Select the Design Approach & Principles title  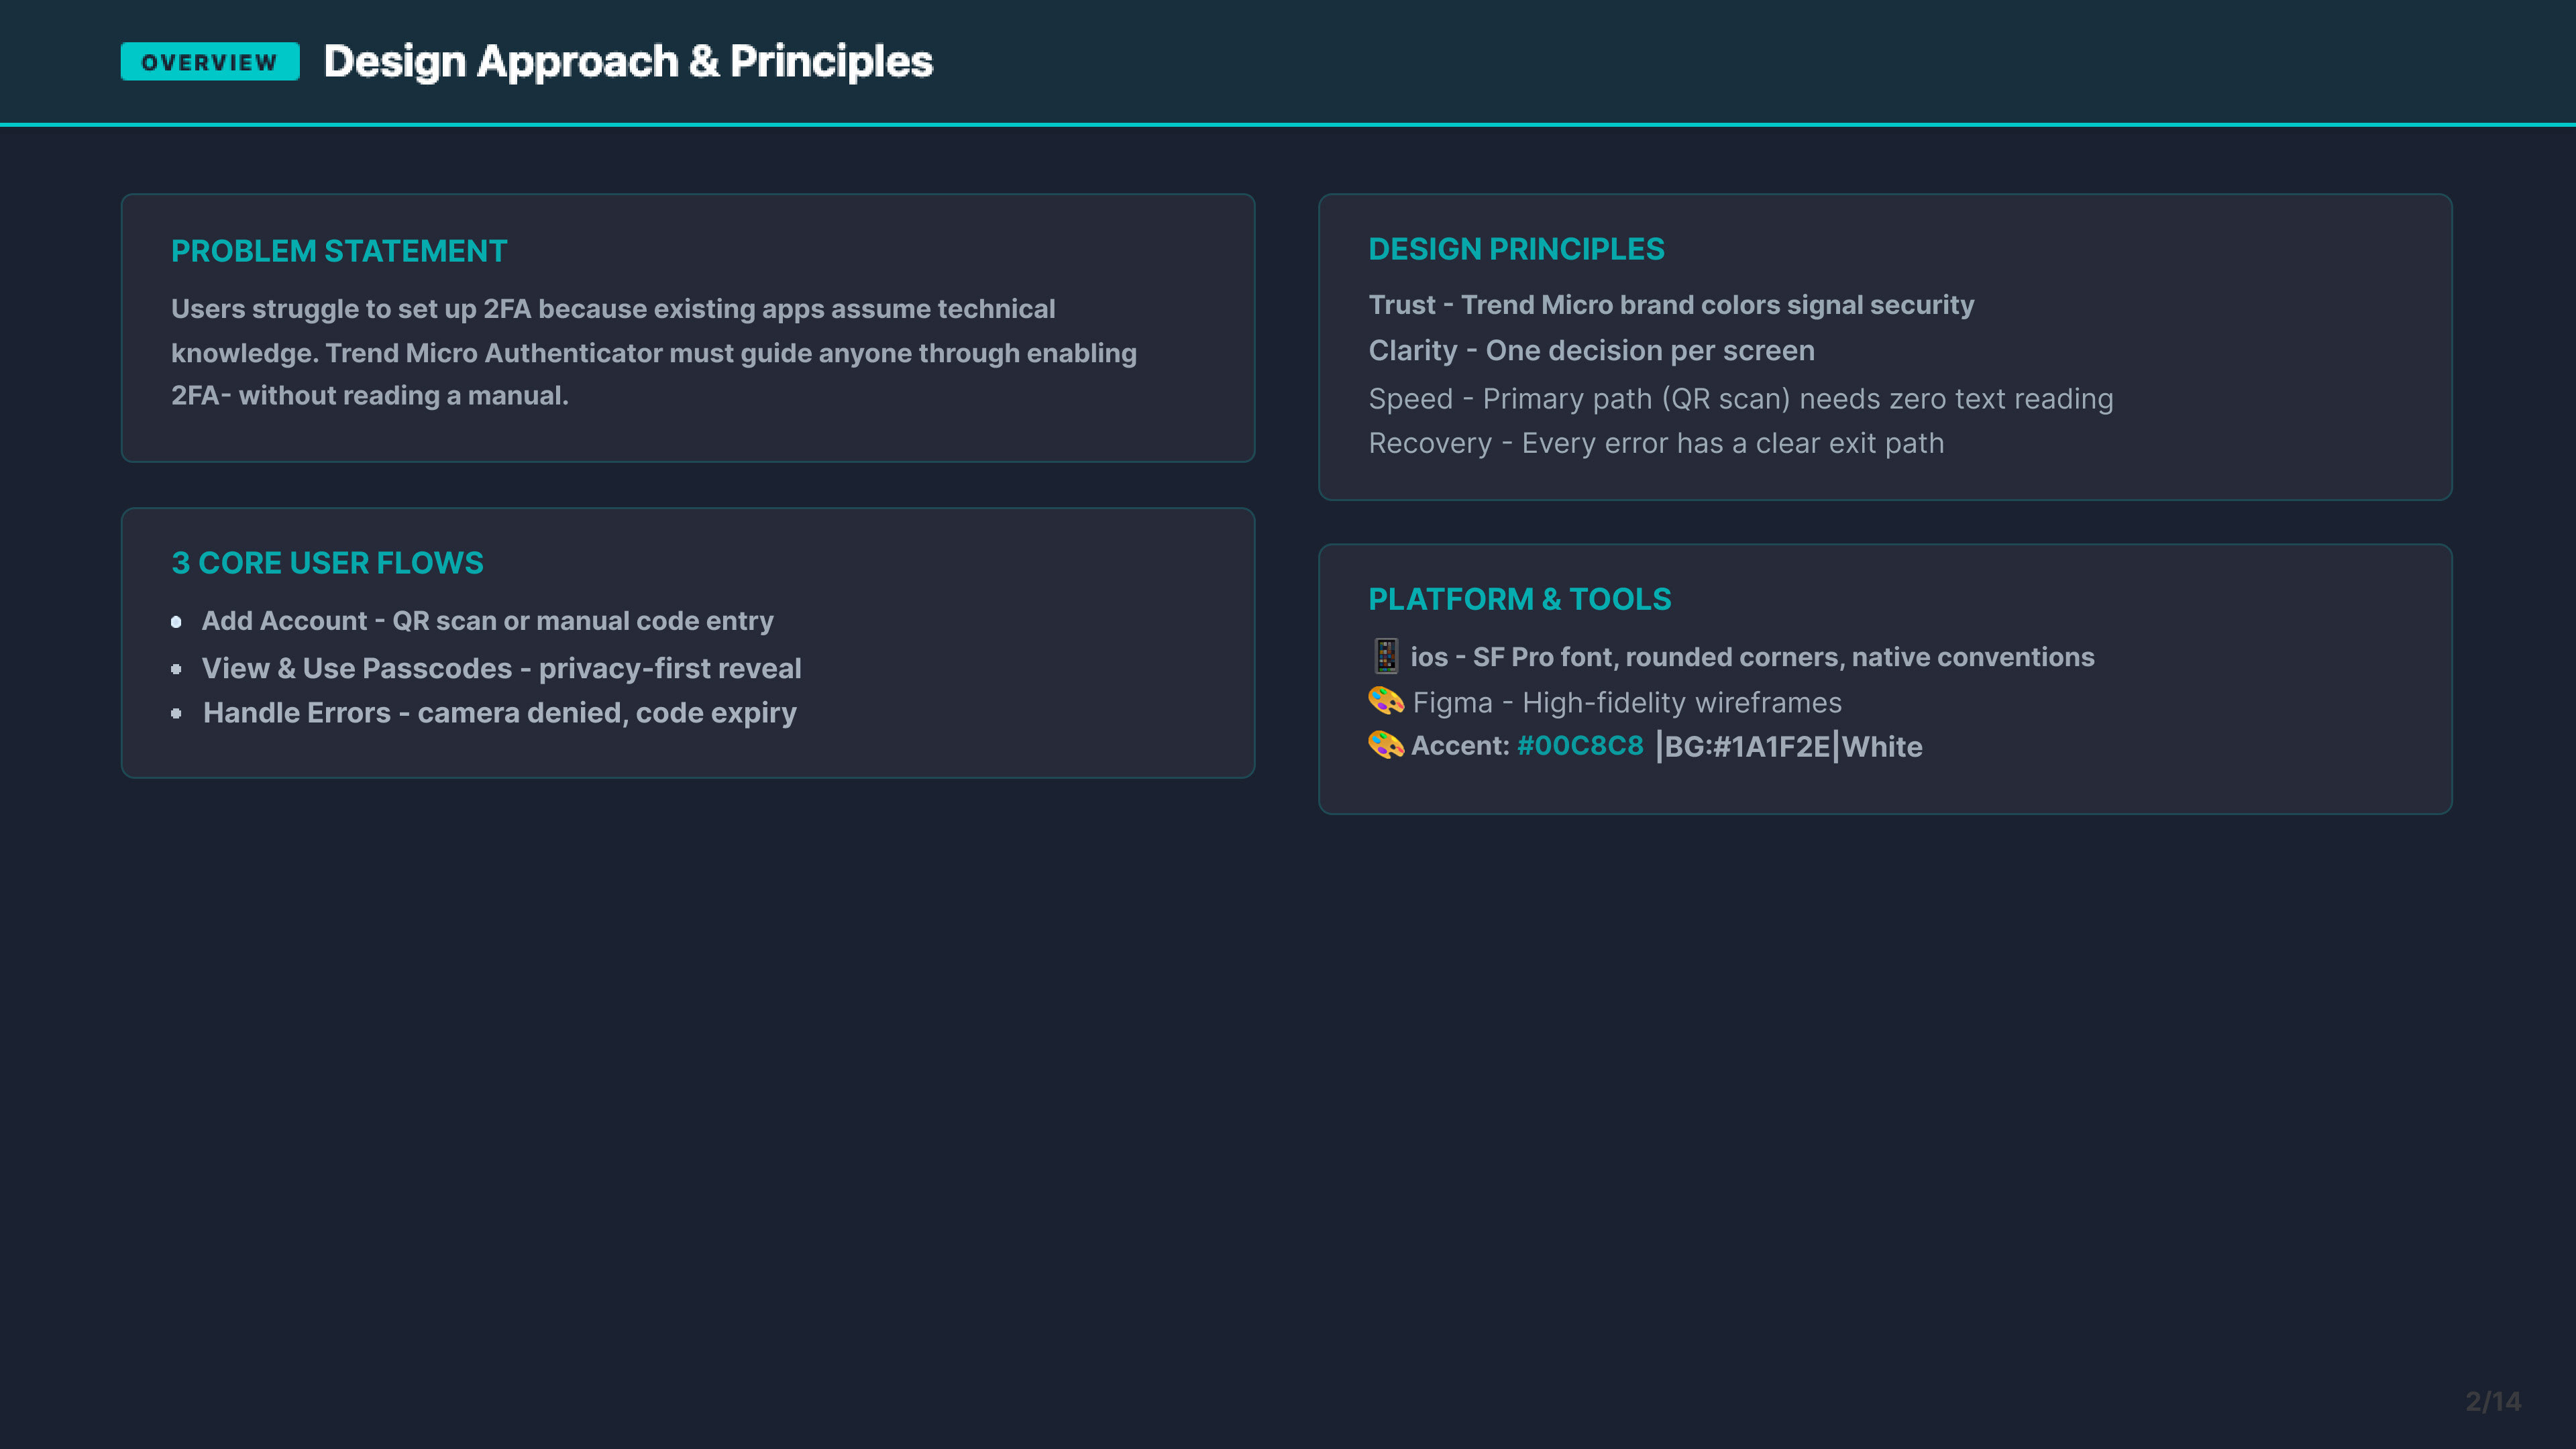pyautogui.click(x=628, y=62)
